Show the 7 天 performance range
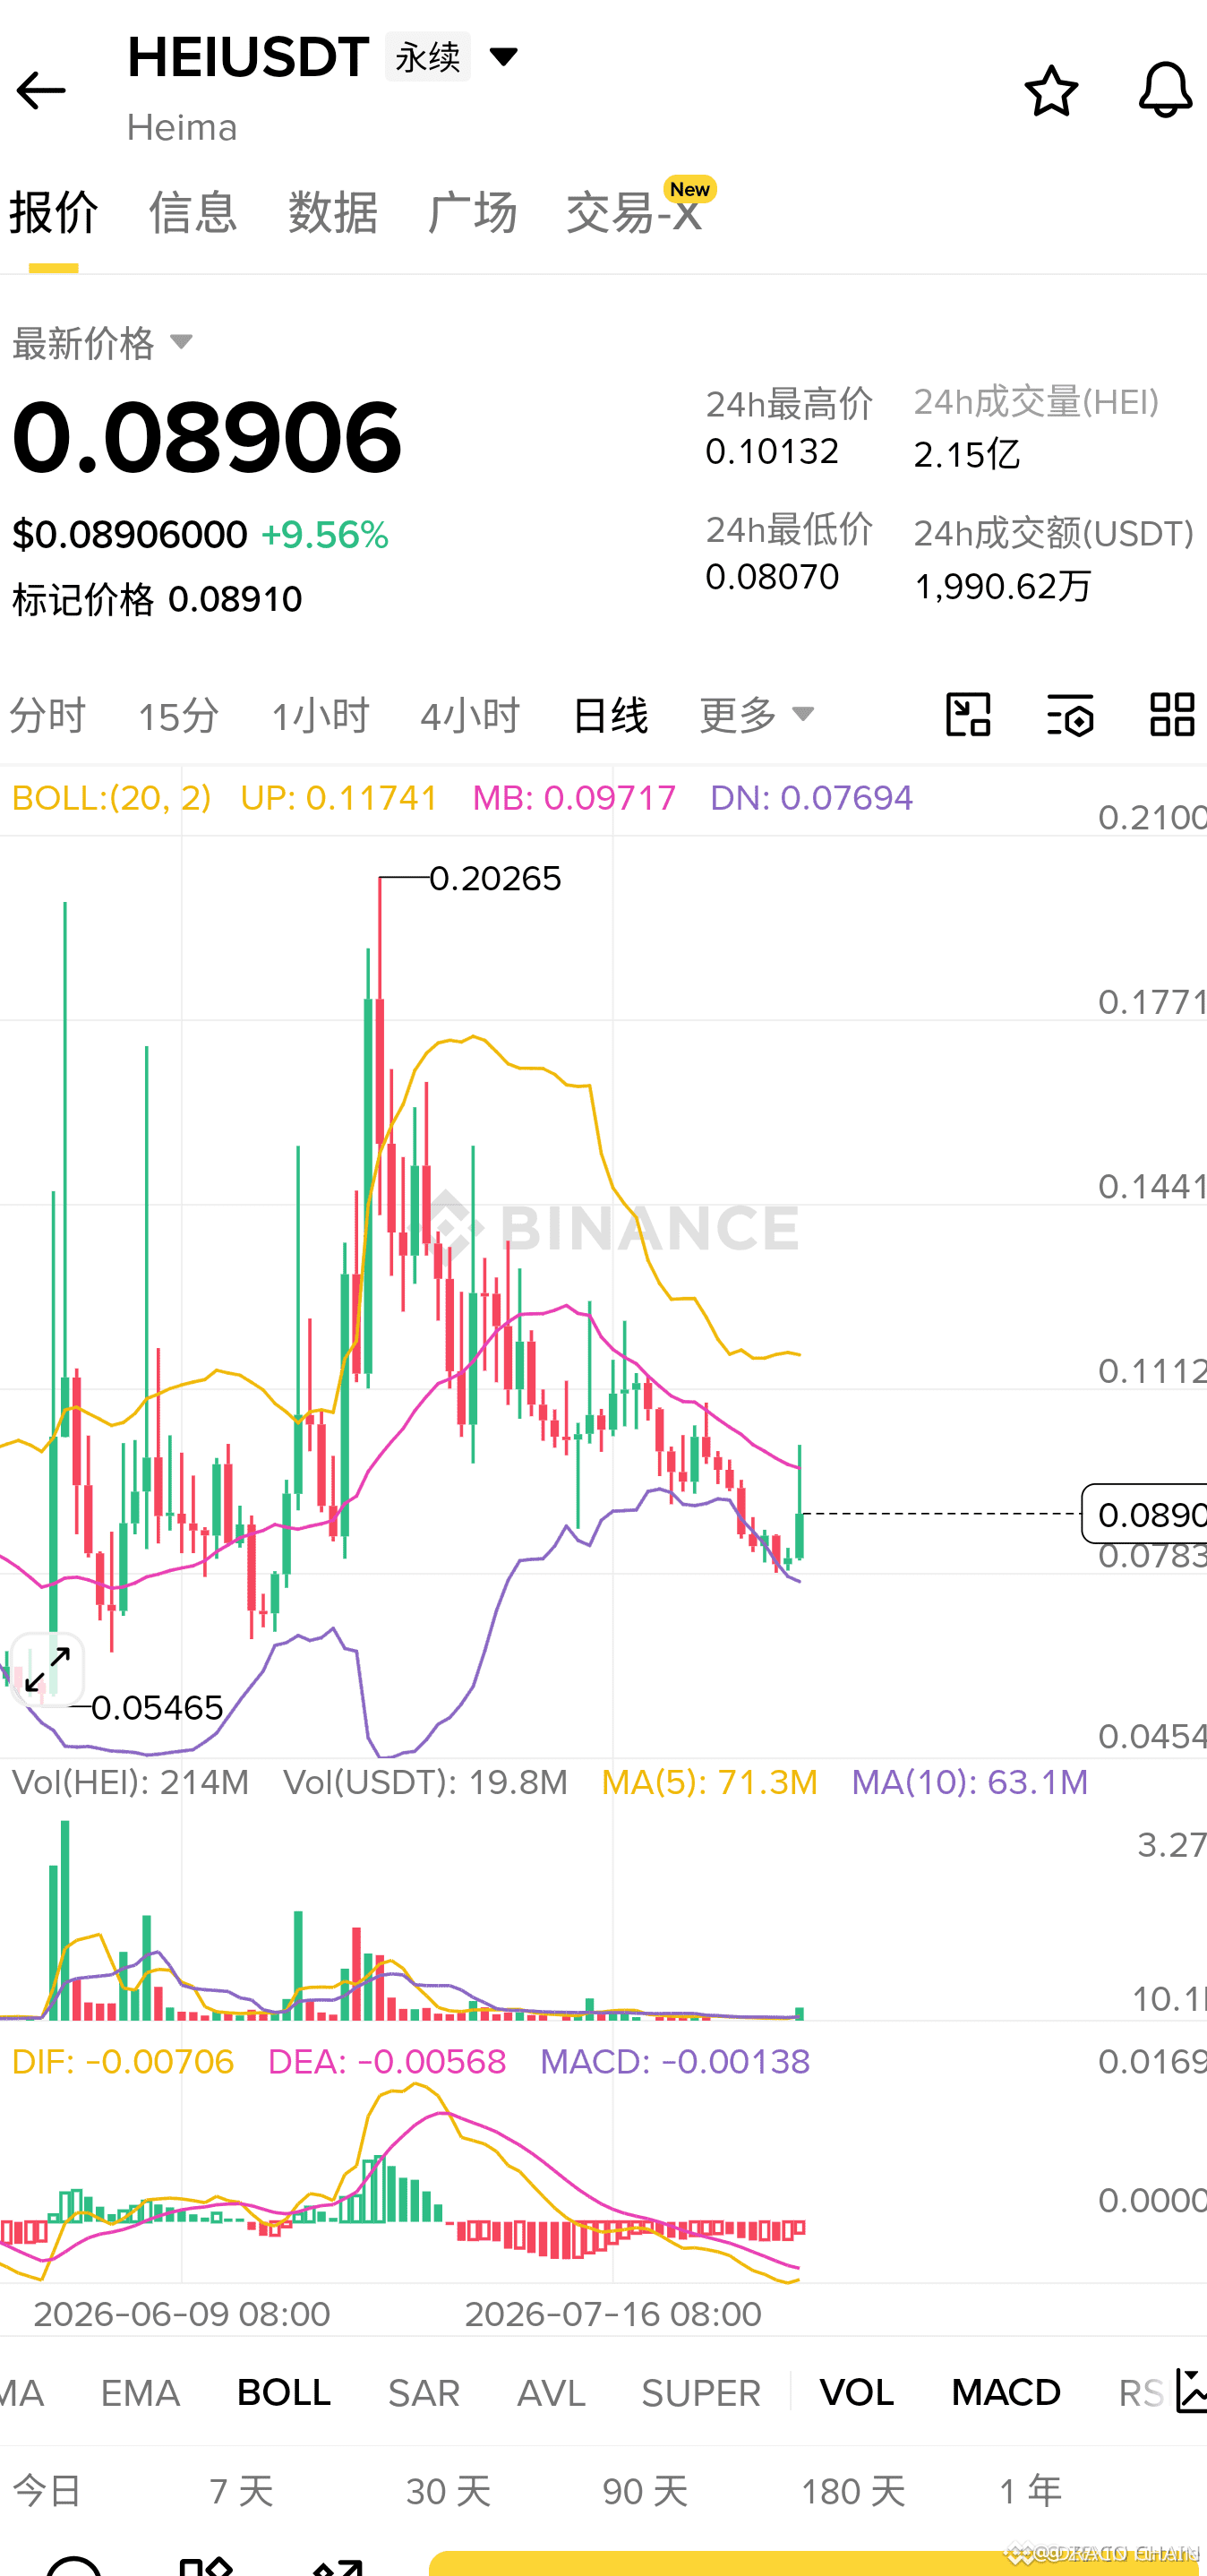The height and width of the screenshot is (2576, 1207). (242, 2491)
